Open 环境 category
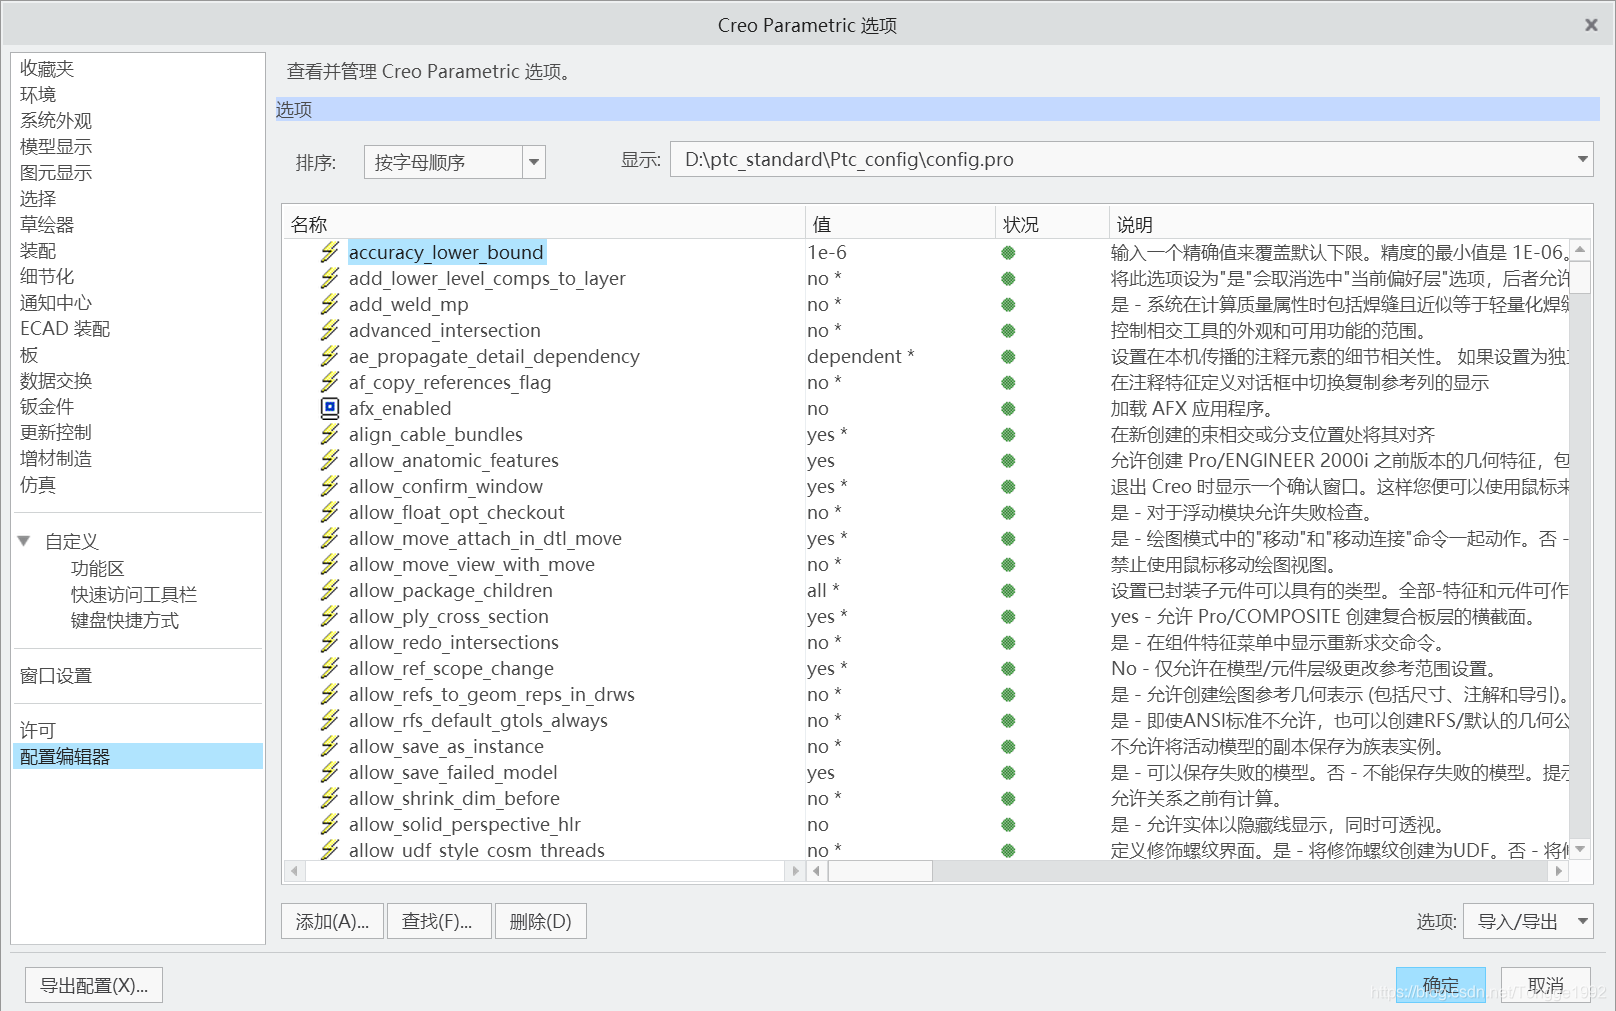The width and height of the screenshot is (1616, 1011). (x=38, y=94)
